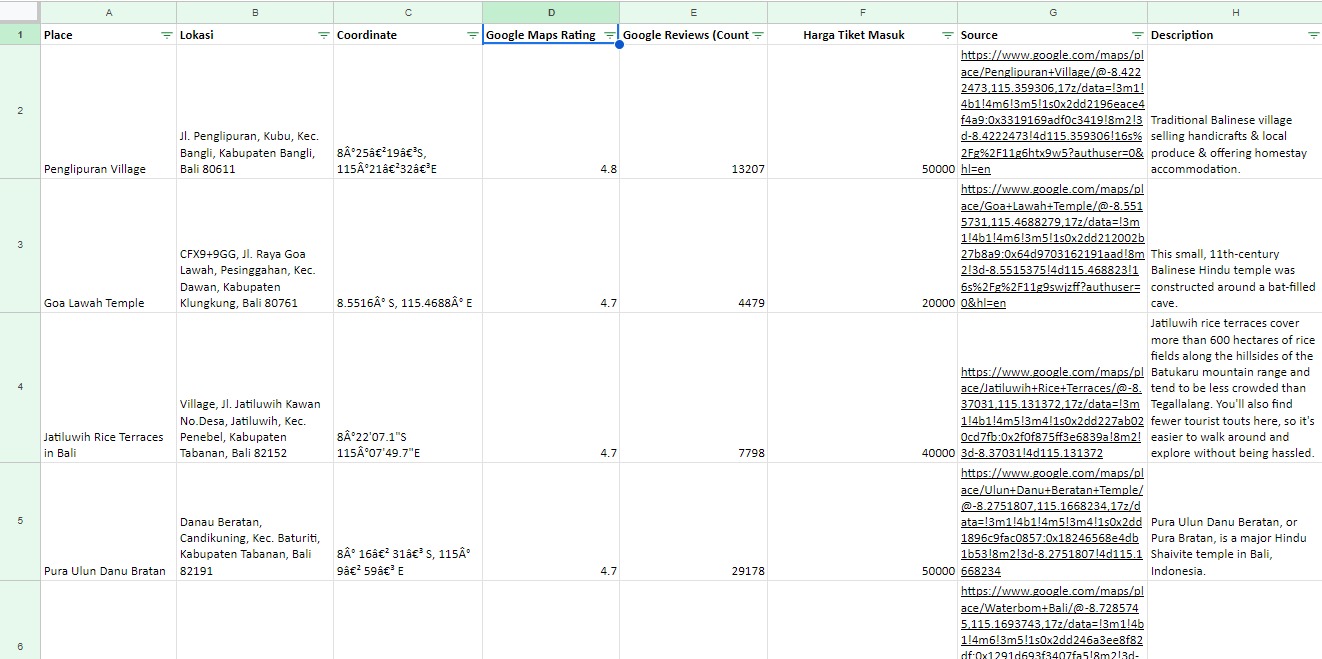The width and height of the screenshot is (1322, 659).
Task: Select rating 4.8 for Penglipuran Village
Action: coord(551,112)
